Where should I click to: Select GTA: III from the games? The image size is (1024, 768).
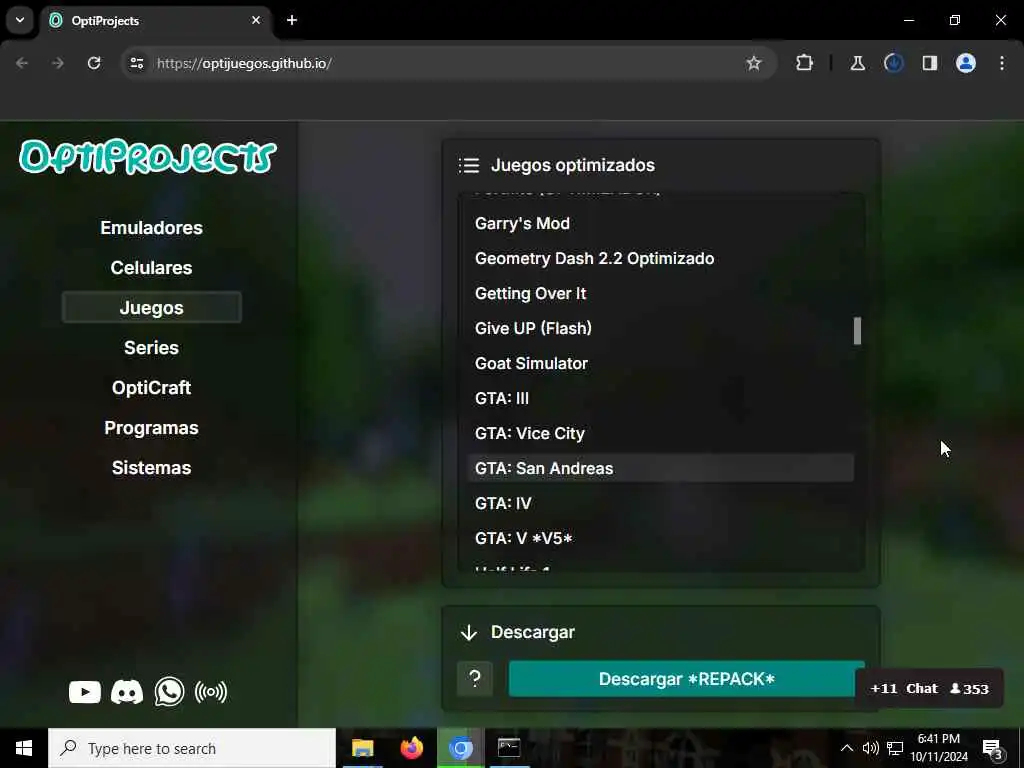(x=660, y=398)
